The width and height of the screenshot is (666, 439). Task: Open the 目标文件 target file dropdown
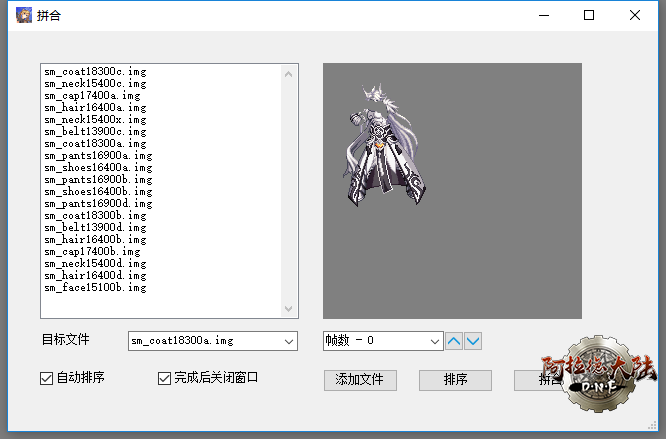point(213,341)
